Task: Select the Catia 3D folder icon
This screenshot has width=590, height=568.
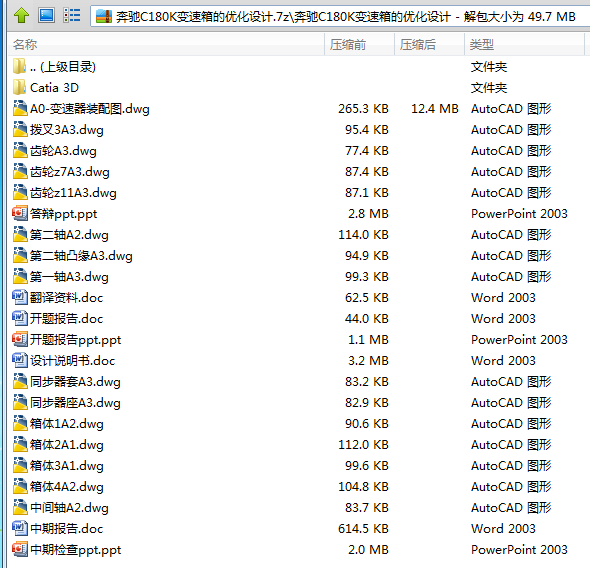Action: point(19,87)
